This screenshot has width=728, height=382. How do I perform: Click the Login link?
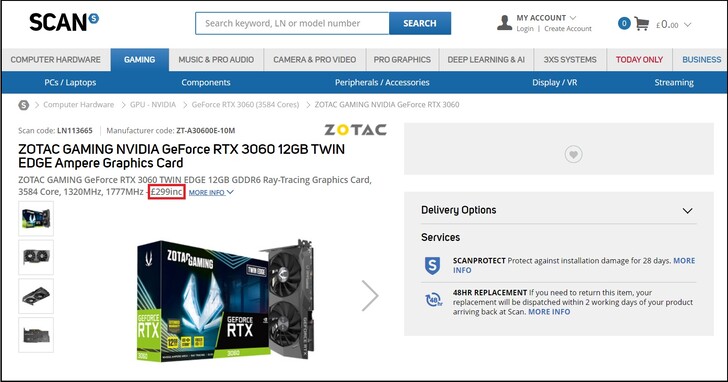click(525, 29)
